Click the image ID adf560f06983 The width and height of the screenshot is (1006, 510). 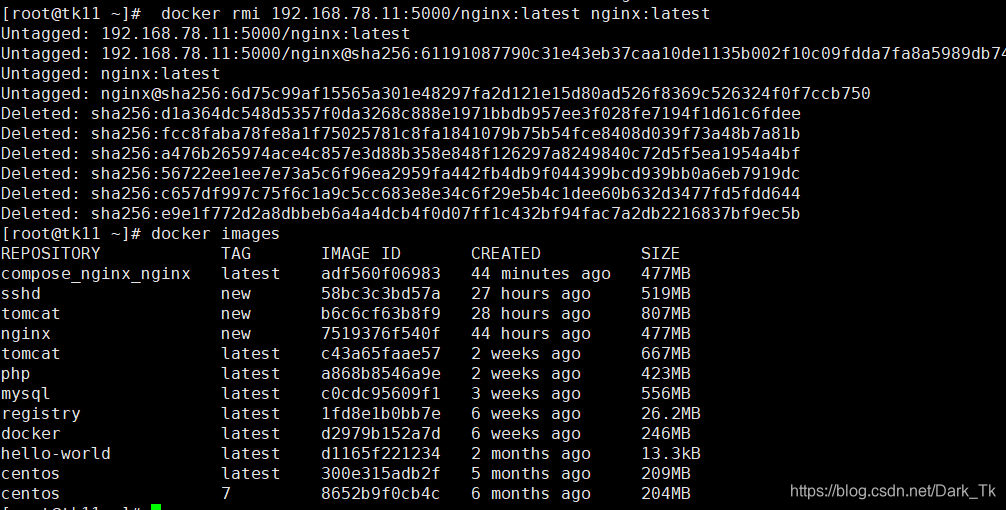pyautogui.click(x=380, y=274)
